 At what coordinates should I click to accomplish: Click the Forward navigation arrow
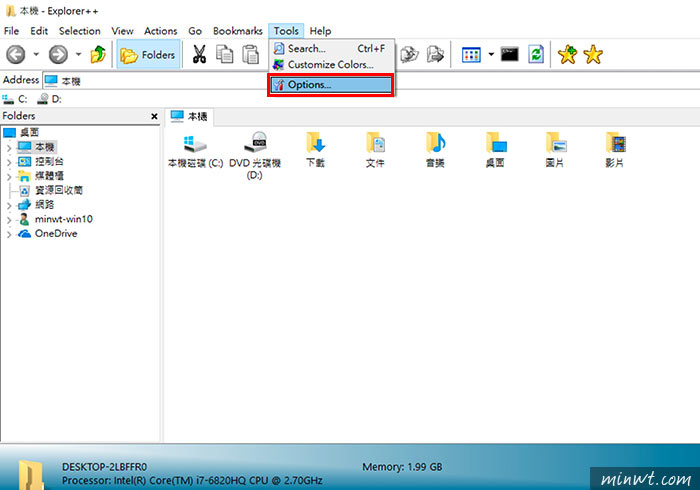click(58, 55)
